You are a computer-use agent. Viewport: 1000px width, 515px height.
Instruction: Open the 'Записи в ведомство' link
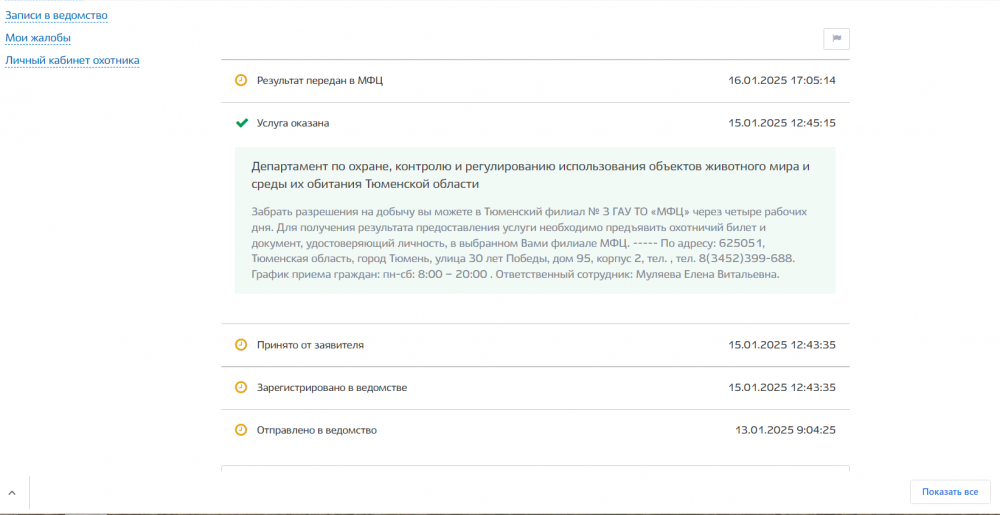pos(56,16)
